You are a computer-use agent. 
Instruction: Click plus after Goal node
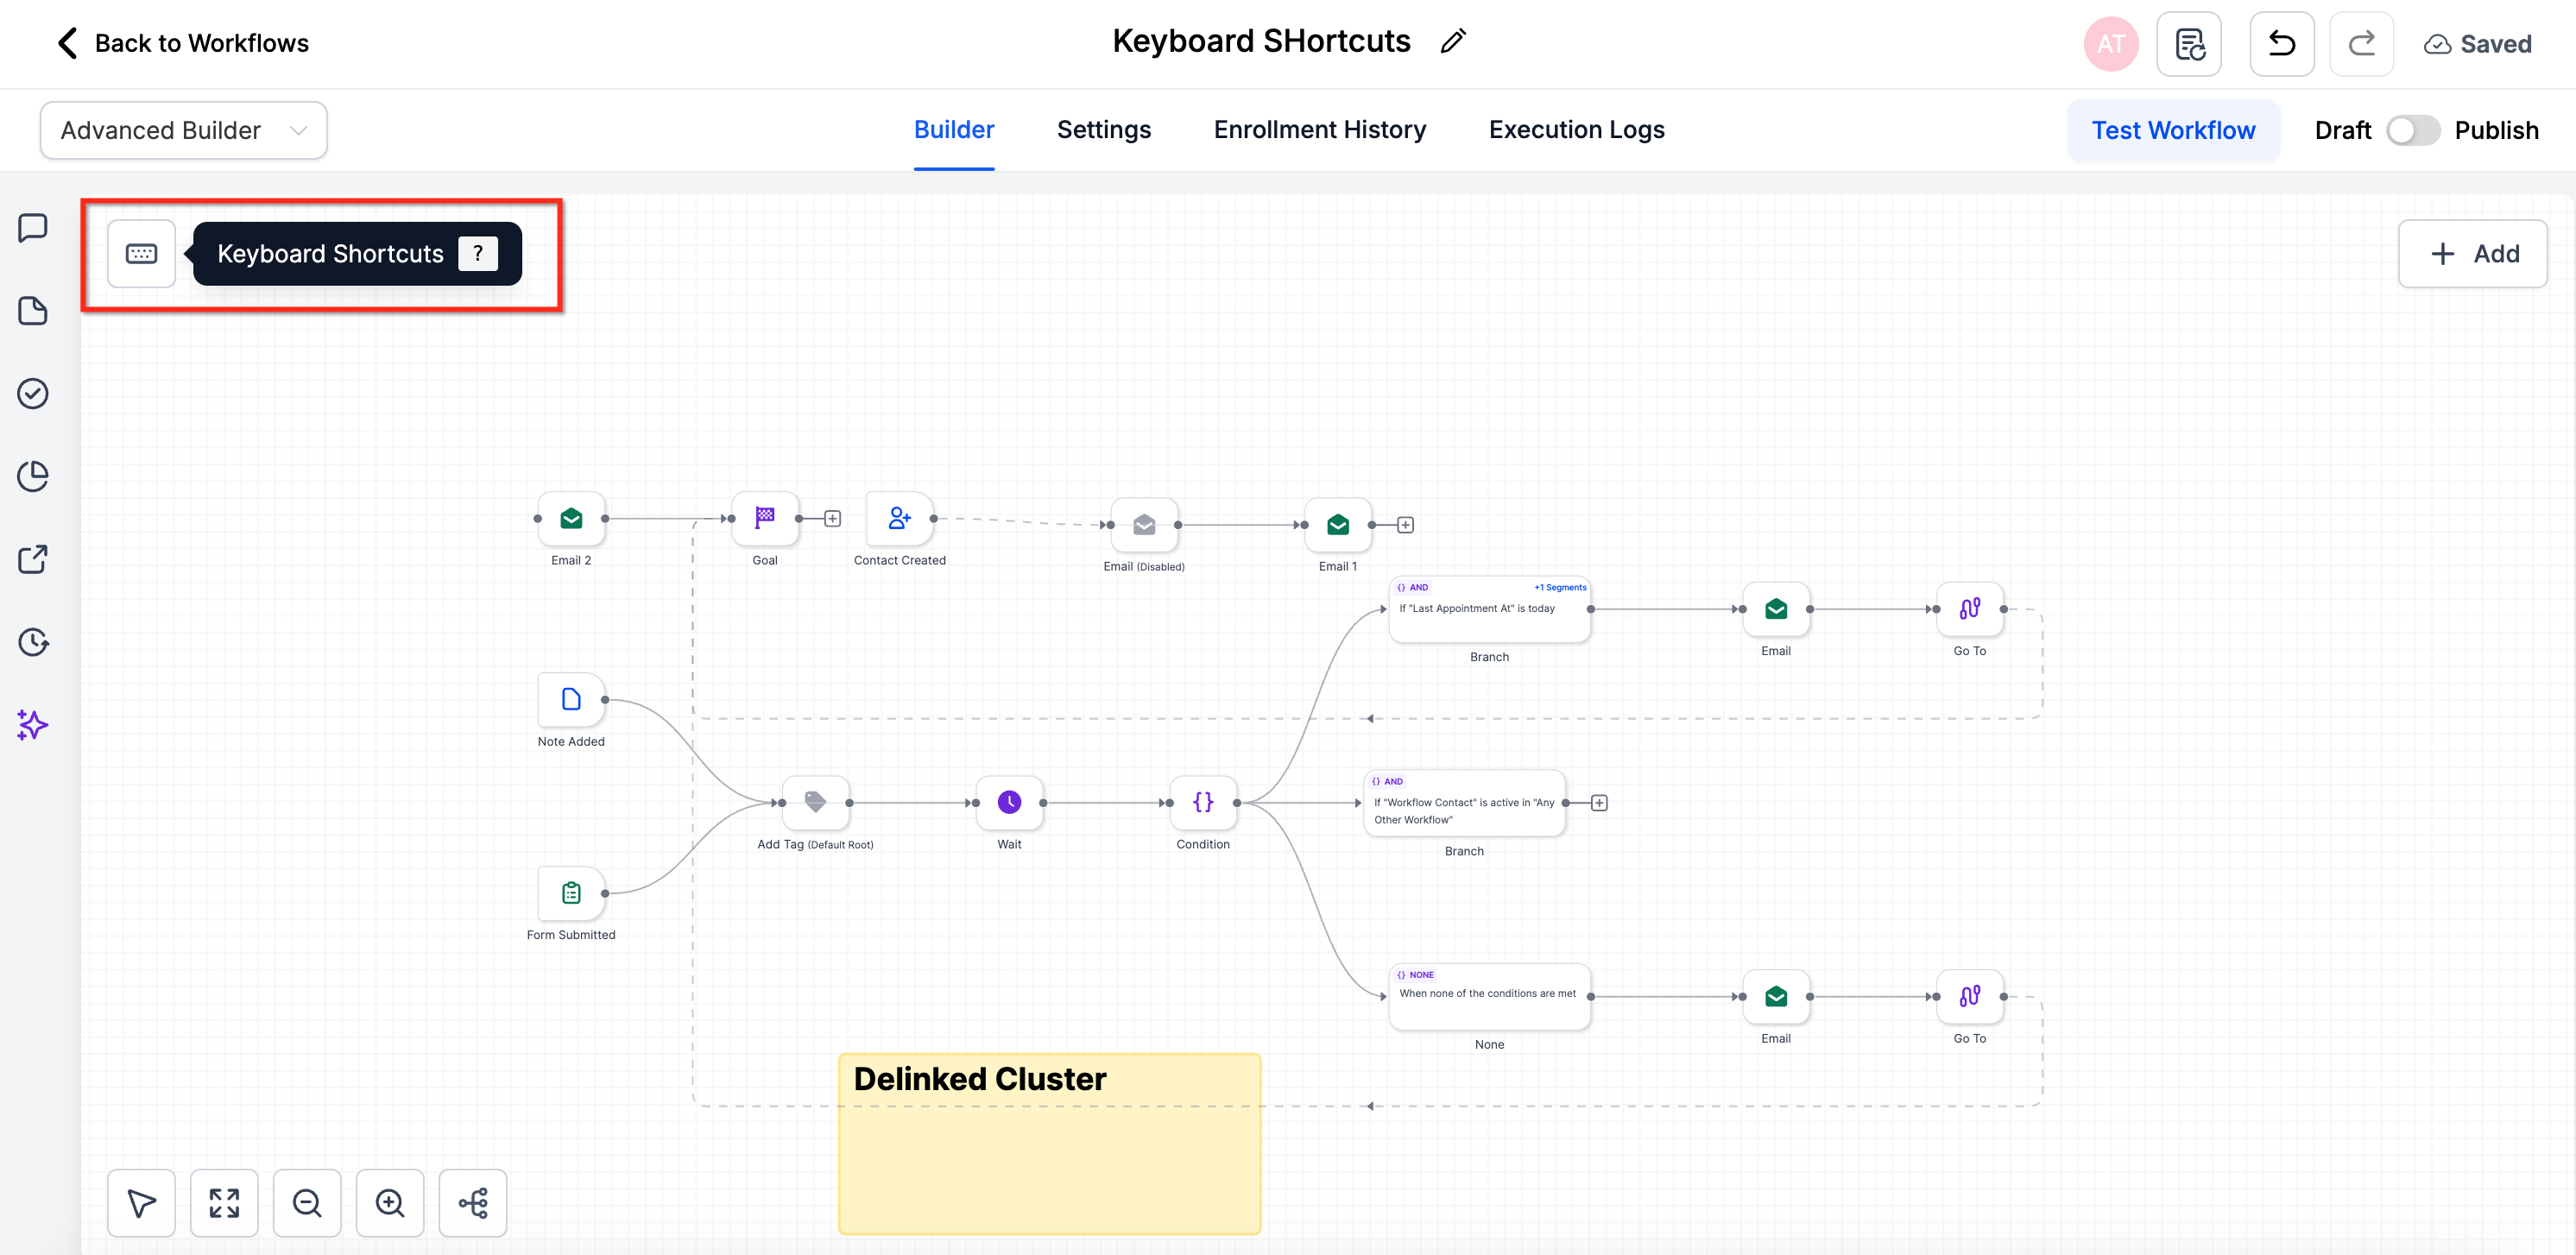(832, 518)
